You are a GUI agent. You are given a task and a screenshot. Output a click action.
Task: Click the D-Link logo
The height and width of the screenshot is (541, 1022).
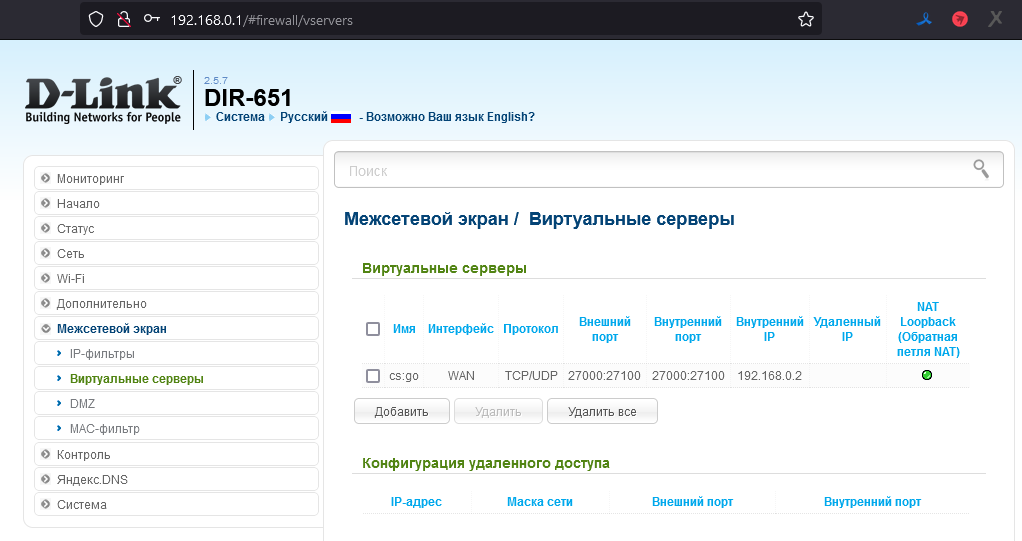pyautogui.click(x=103, y=100)
